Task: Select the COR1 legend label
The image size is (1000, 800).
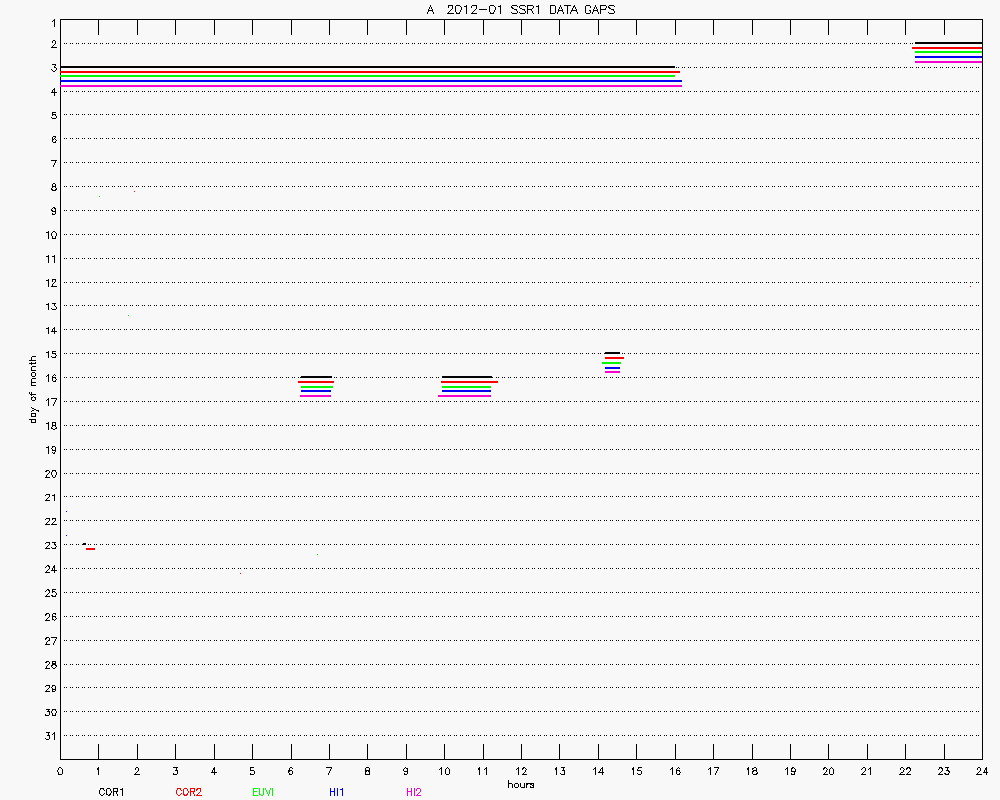Action: (111, 792)
